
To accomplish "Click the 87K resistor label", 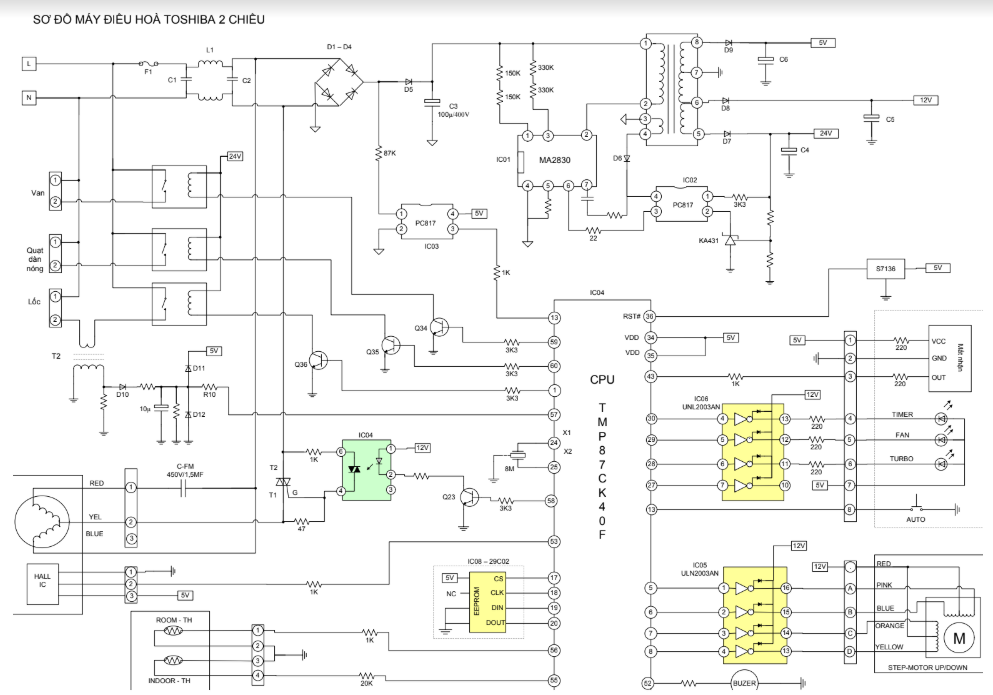I will click(x=389, y=153).
